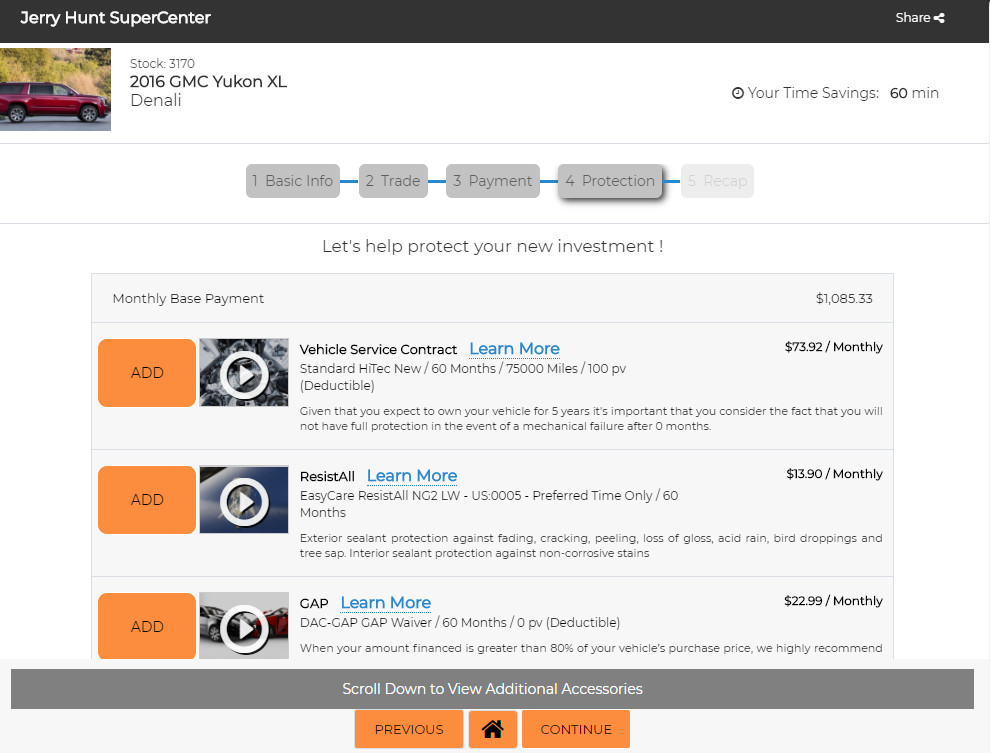This screenshot has width=990, height=753.
Task: Click the home icon button
Action: 492,729
